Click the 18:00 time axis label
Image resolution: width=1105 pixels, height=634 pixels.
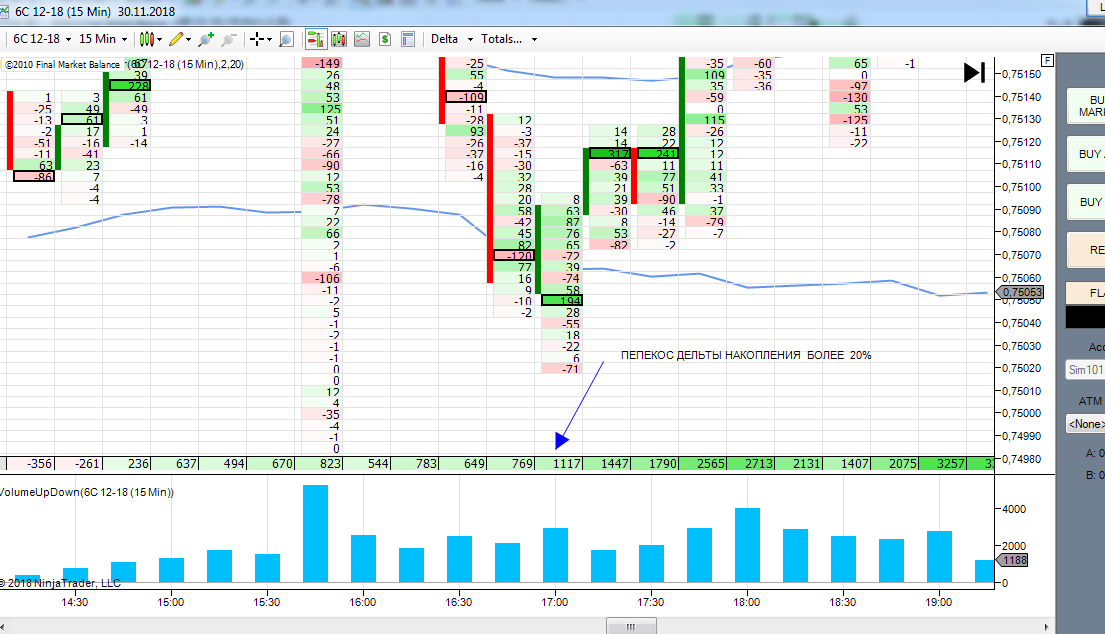[746, 602]
